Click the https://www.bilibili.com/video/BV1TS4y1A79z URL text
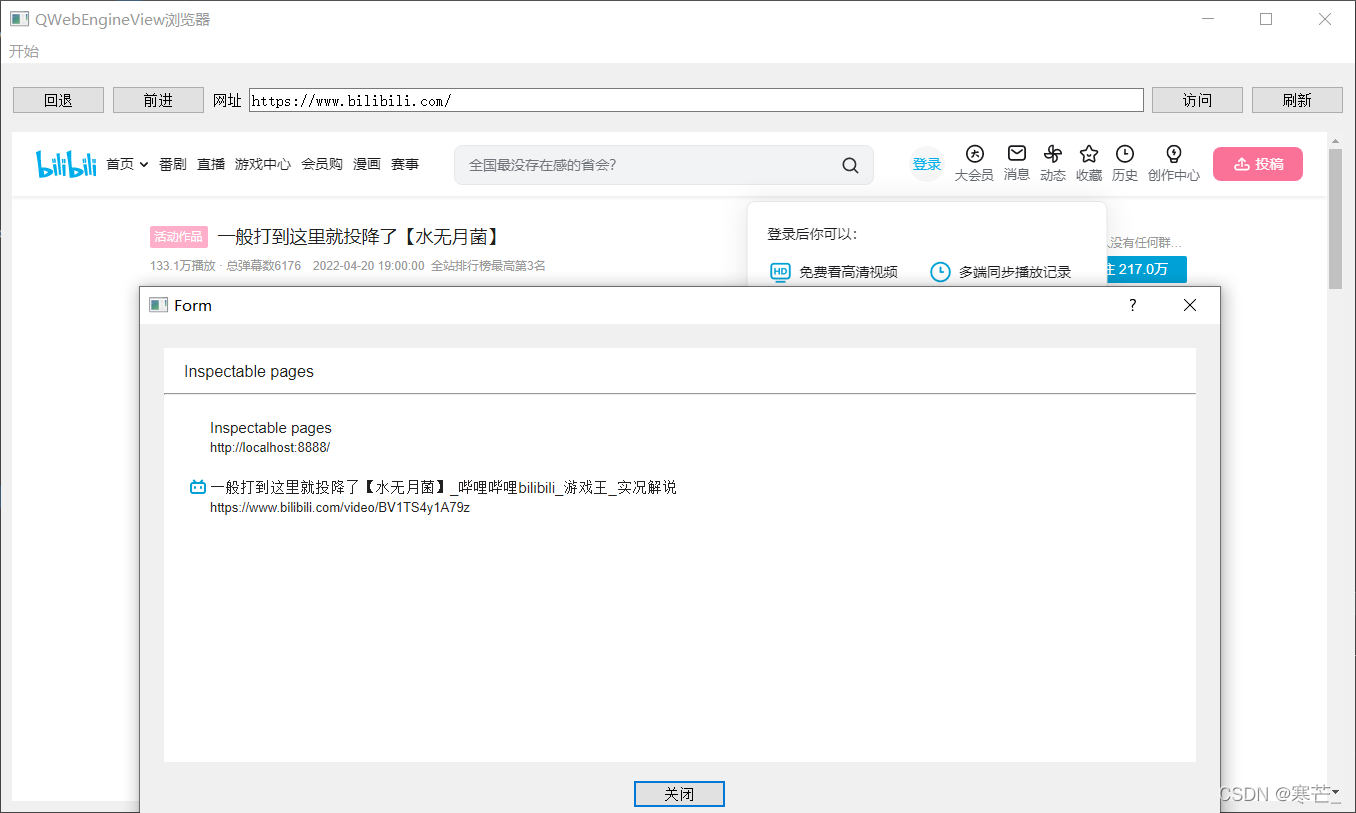Screen dimensions: 1356x813 click(340, 508)
